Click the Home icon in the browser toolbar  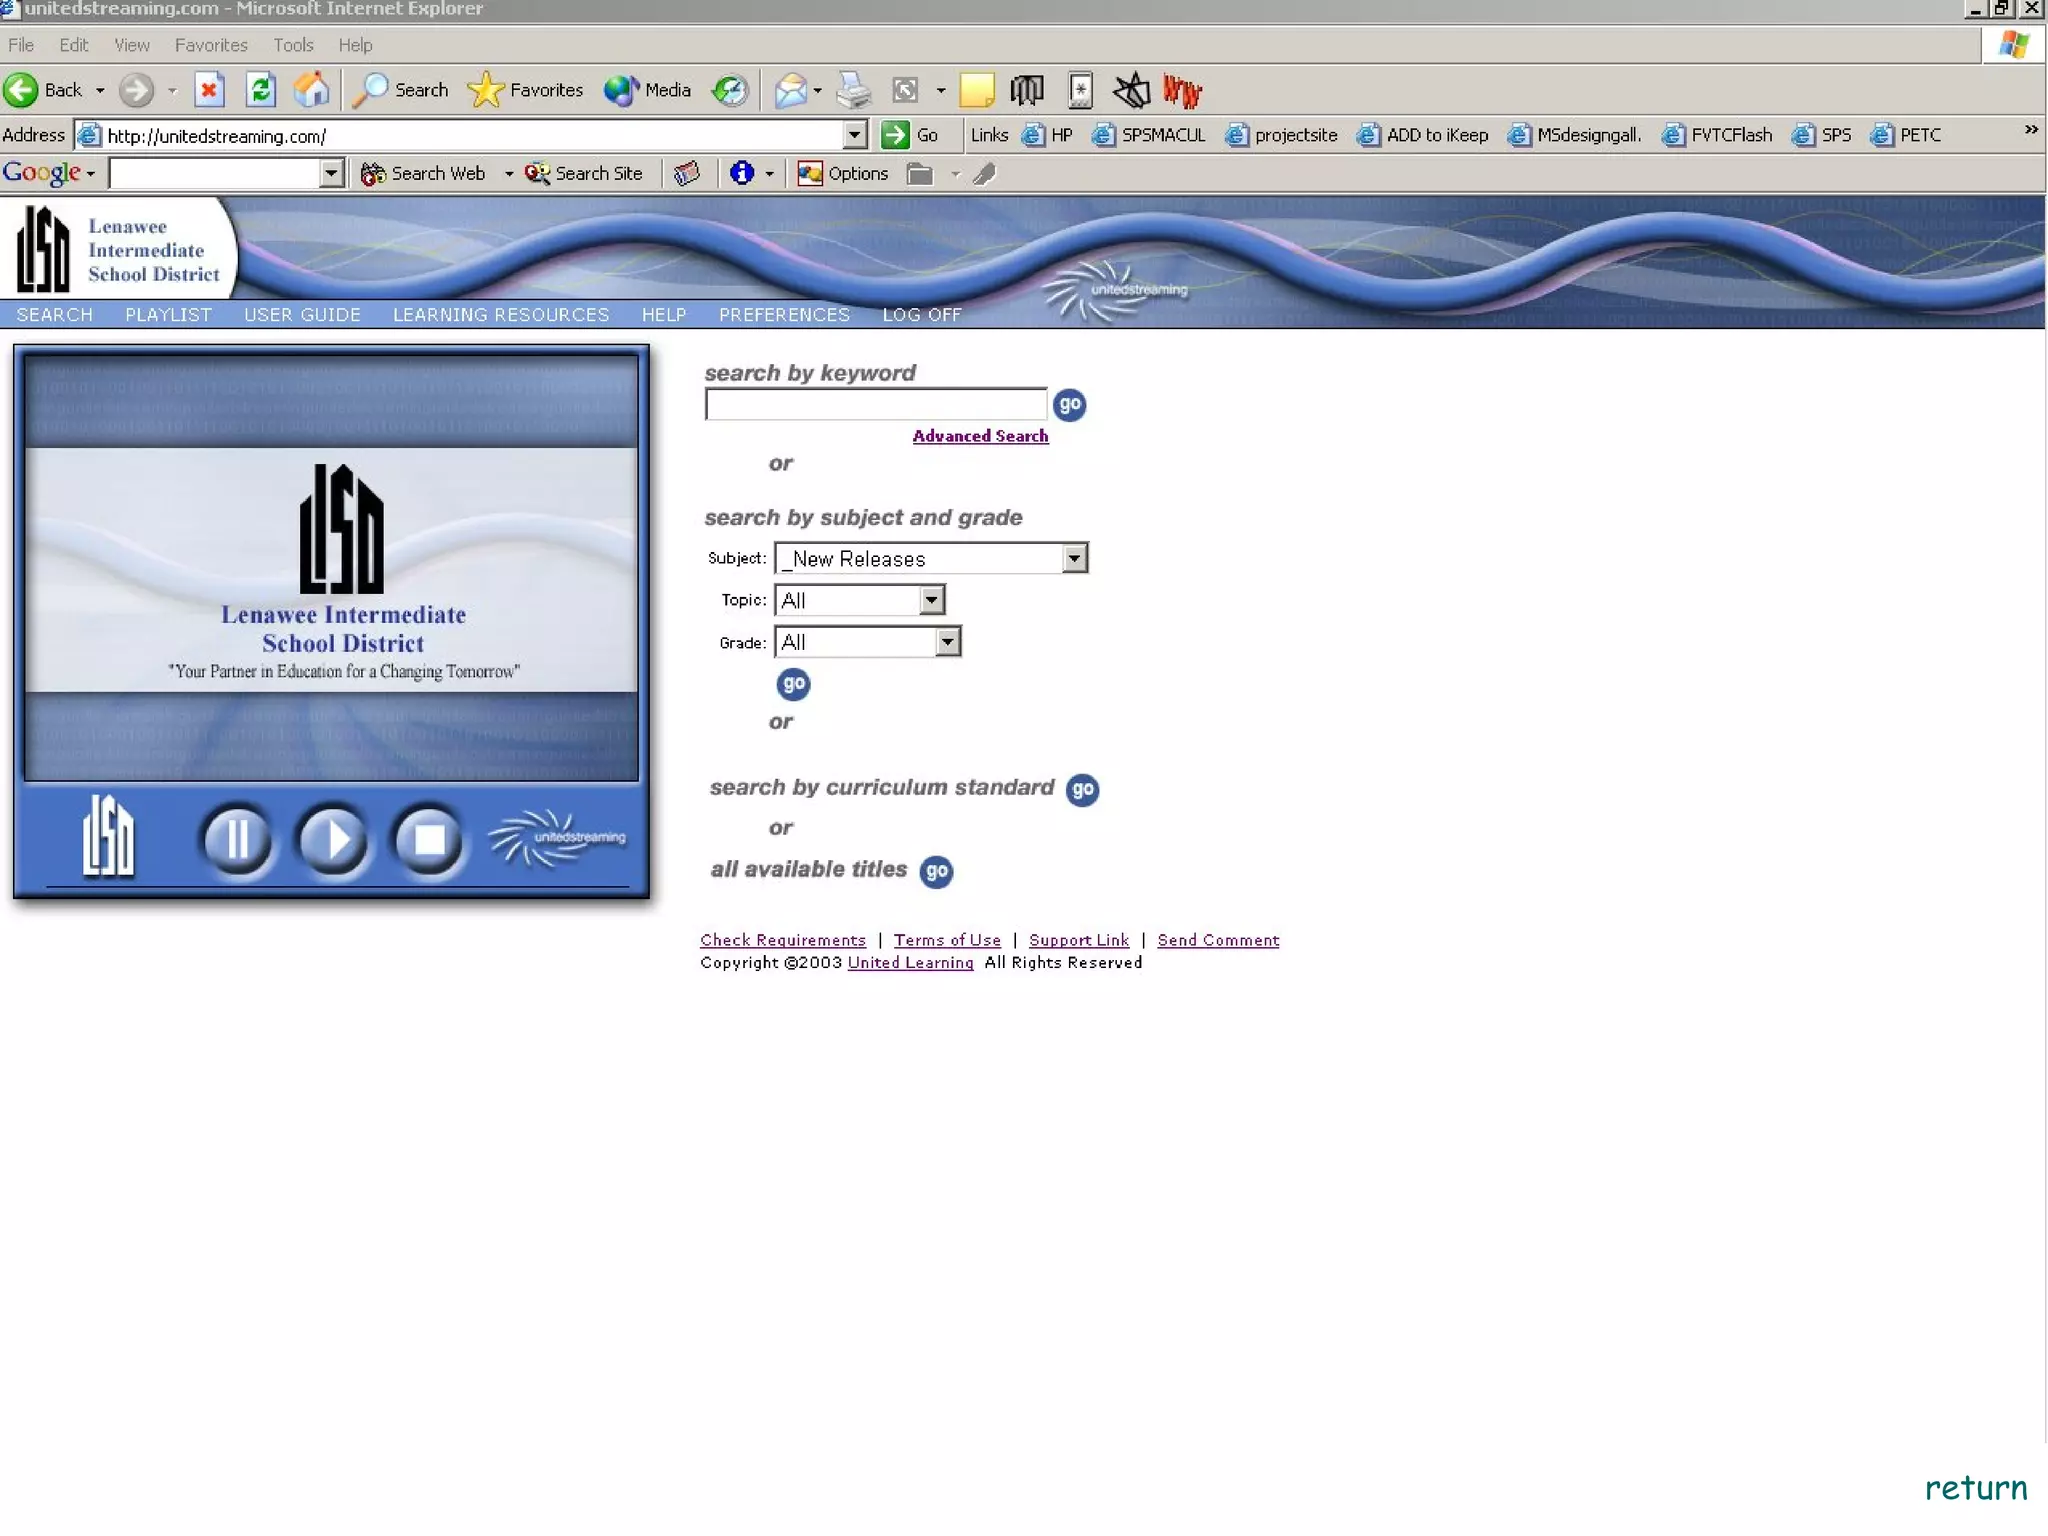click(x=312, y=90)
